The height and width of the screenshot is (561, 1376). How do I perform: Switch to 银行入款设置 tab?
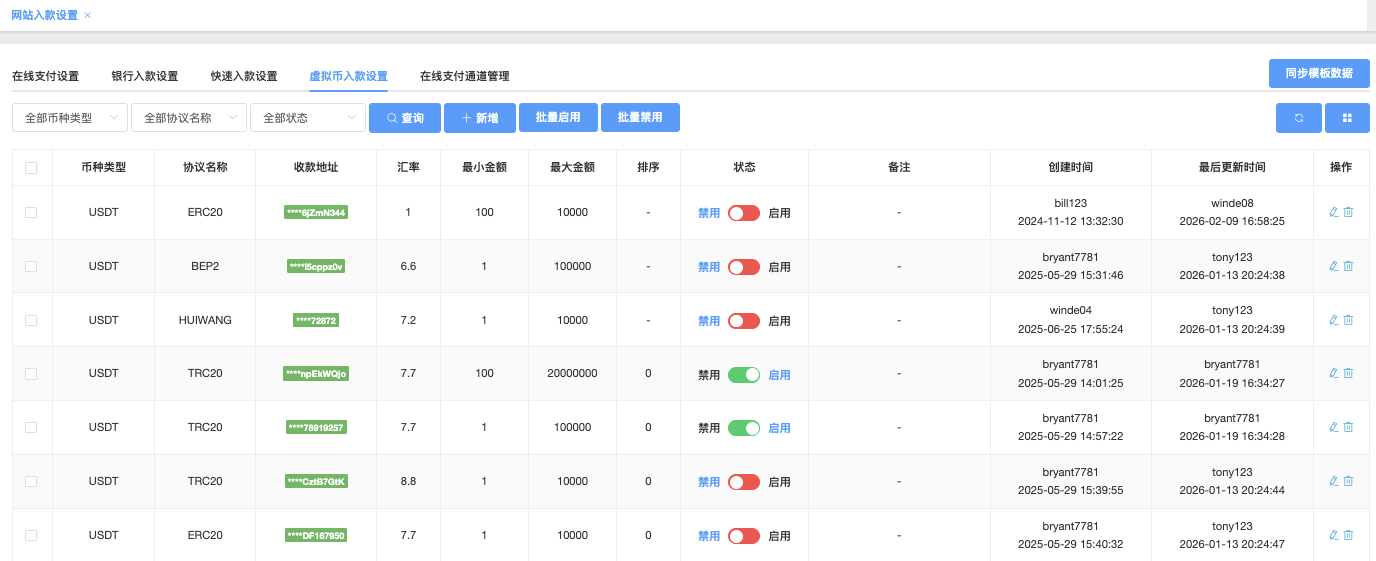[x=144, y=76]
